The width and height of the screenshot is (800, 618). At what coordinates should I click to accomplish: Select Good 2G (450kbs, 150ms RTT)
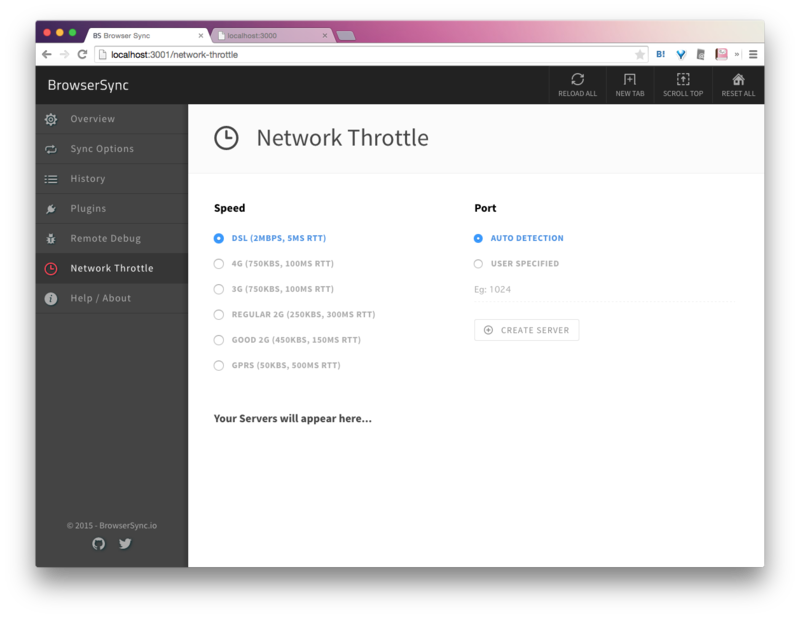click(x=287, y=340)
